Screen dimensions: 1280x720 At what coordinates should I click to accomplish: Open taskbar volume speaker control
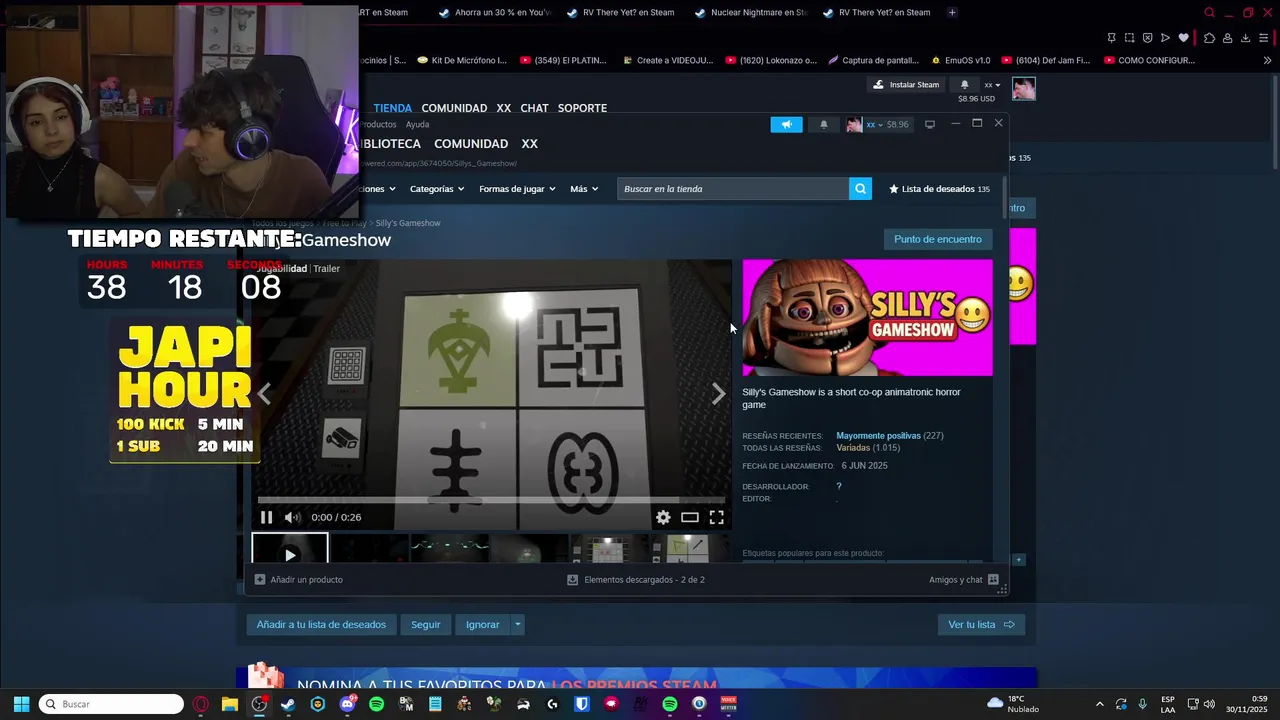[x=1209, y=704]
